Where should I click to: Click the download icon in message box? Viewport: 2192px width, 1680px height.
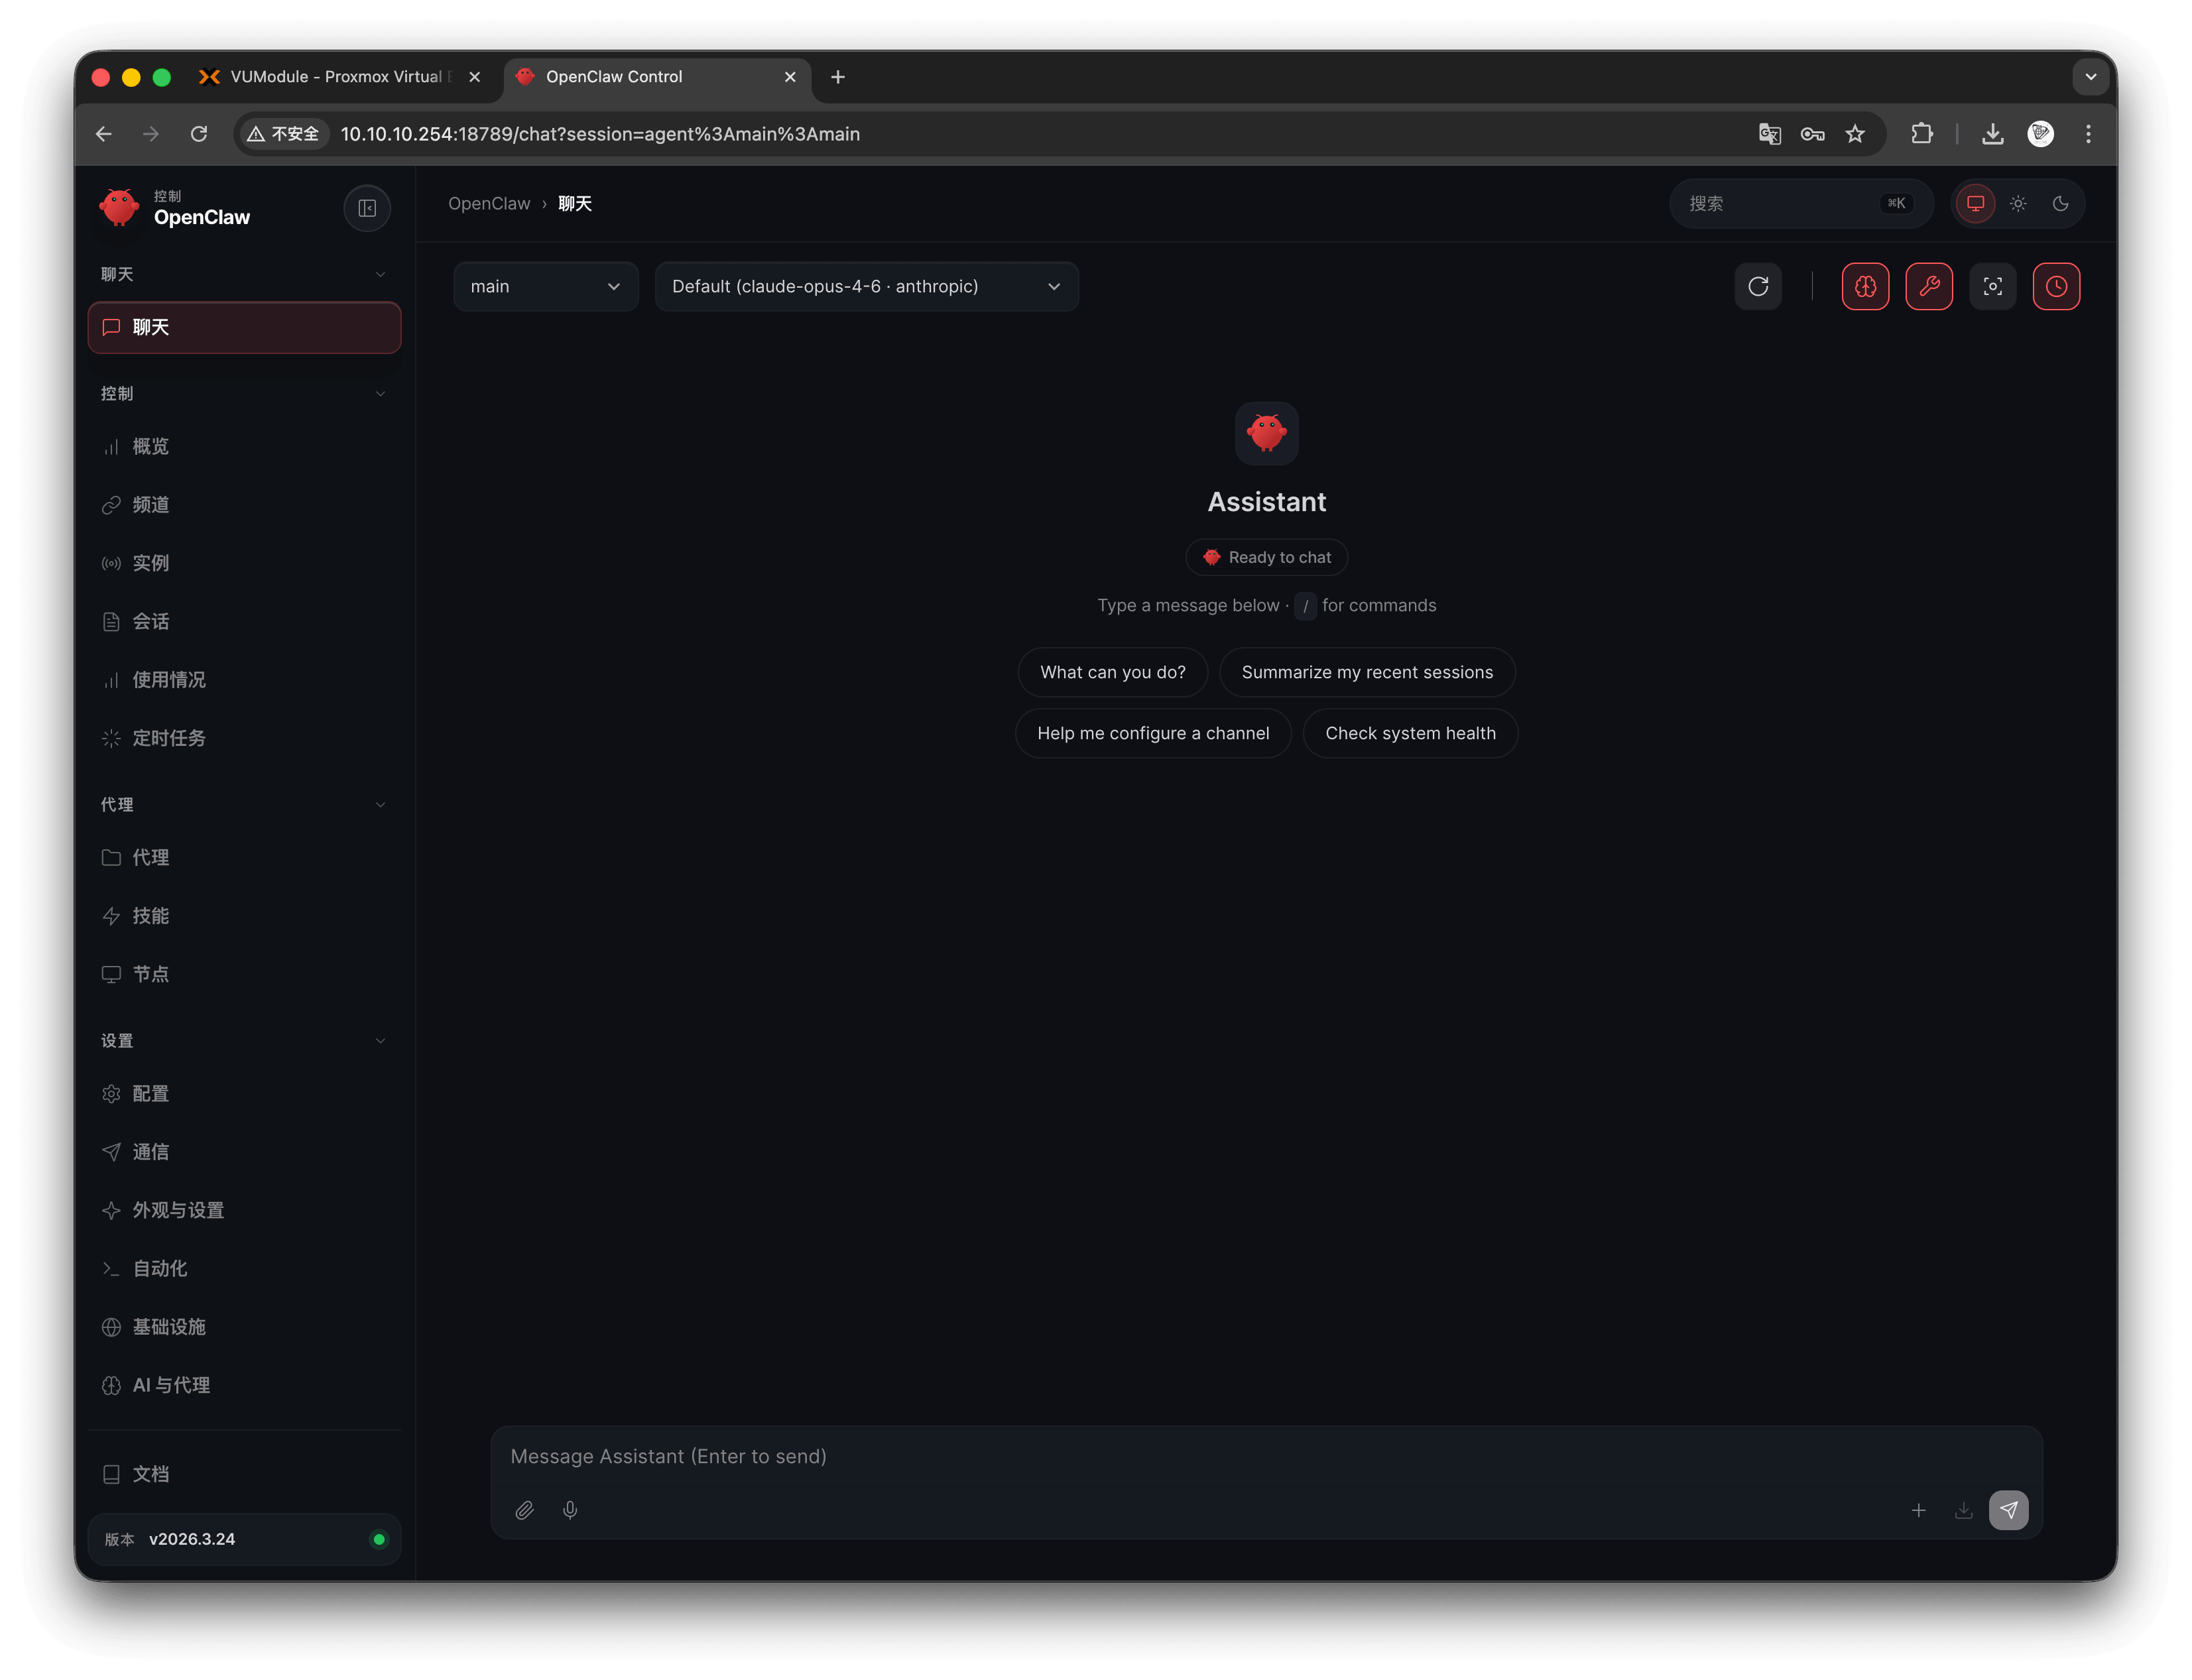(x=1963, y=1510)
